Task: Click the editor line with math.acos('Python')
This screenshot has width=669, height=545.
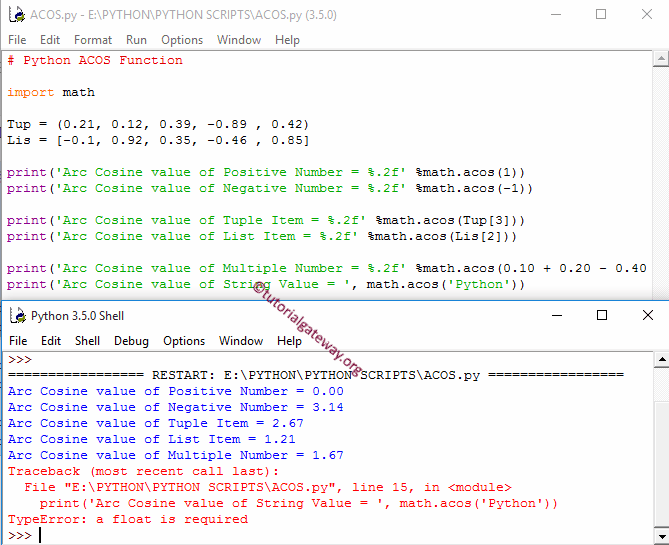Action: tap(266, 284)
